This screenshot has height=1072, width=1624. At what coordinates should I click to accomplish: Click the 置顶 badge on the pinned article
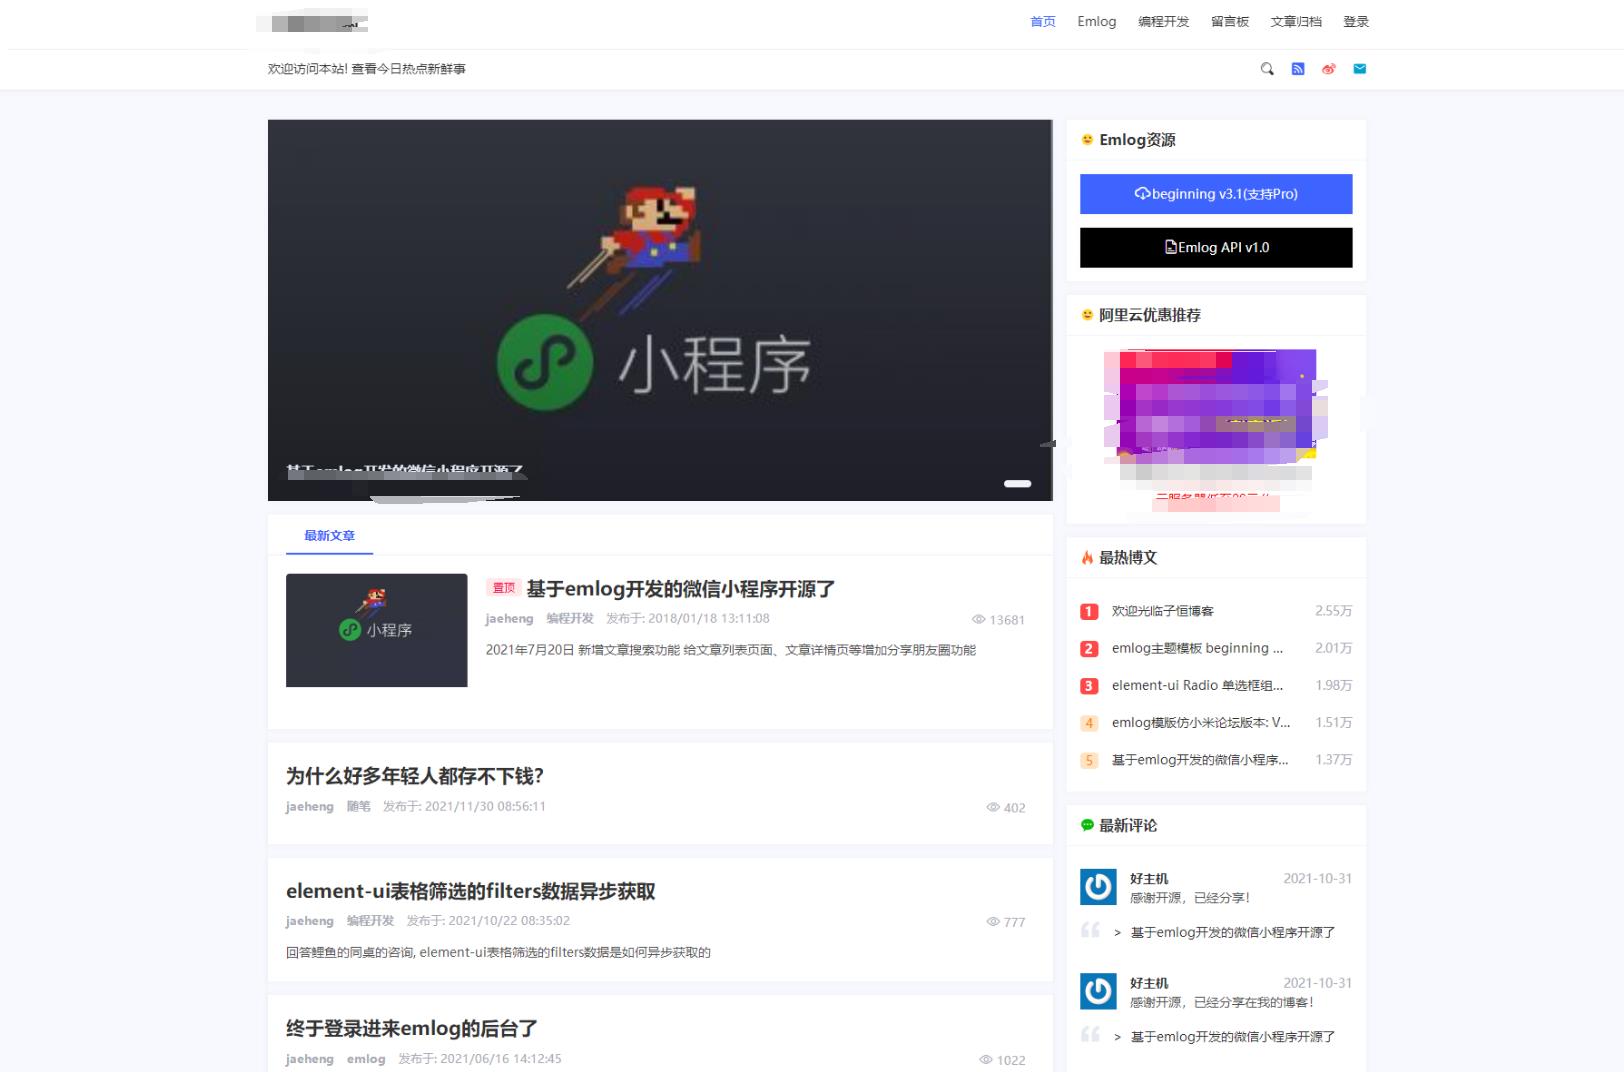(503, 589)
